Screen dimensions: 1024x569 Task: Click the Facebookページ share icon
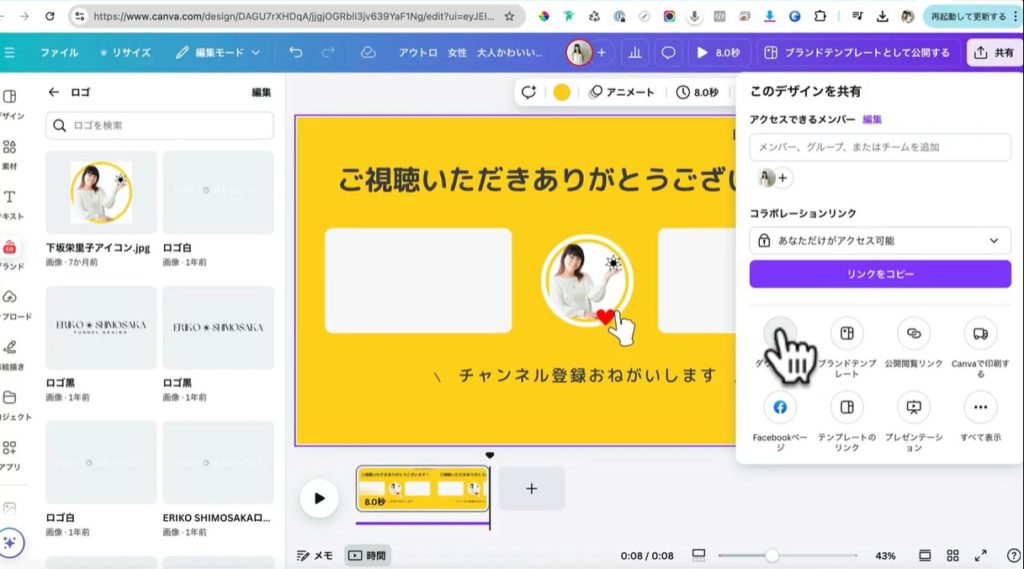click(x=780, y=407)
